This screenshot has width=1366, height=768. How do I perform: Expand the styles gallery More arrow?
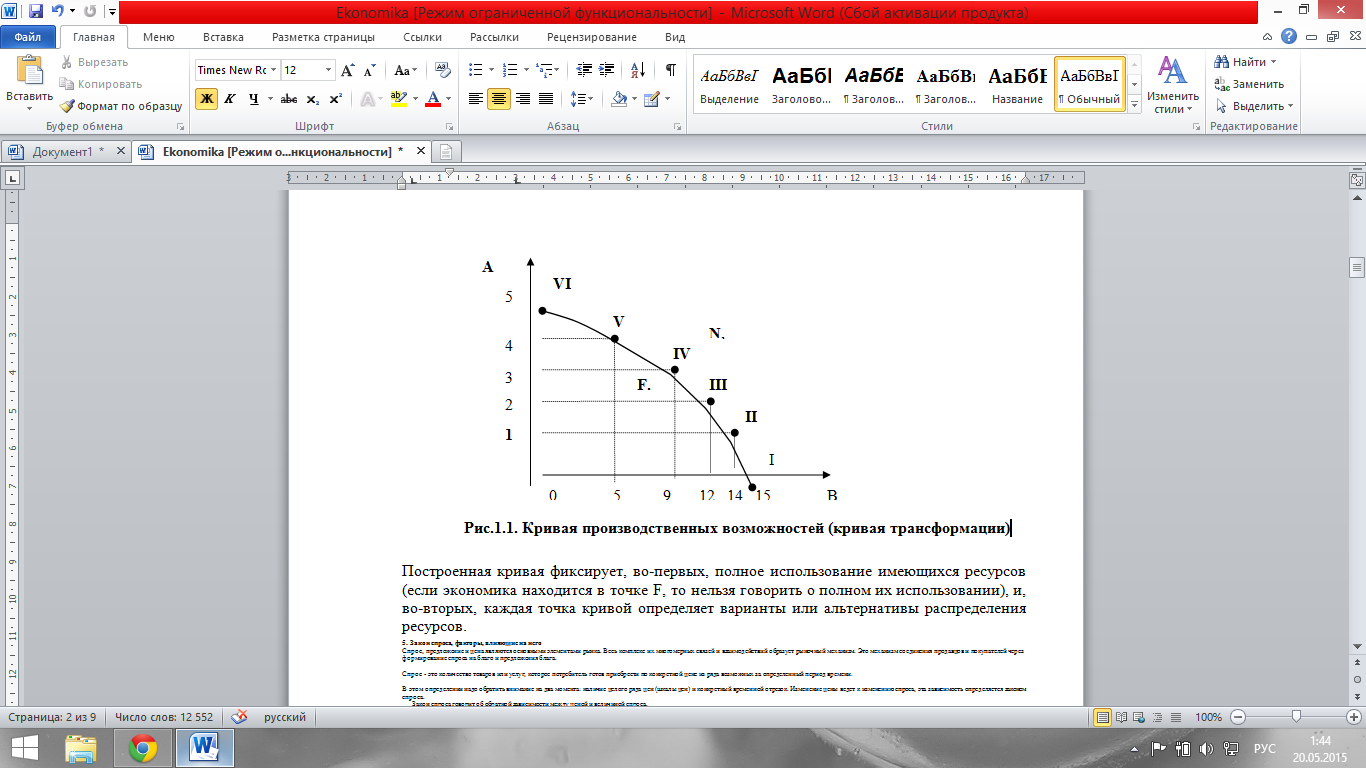pos(1134,105)
